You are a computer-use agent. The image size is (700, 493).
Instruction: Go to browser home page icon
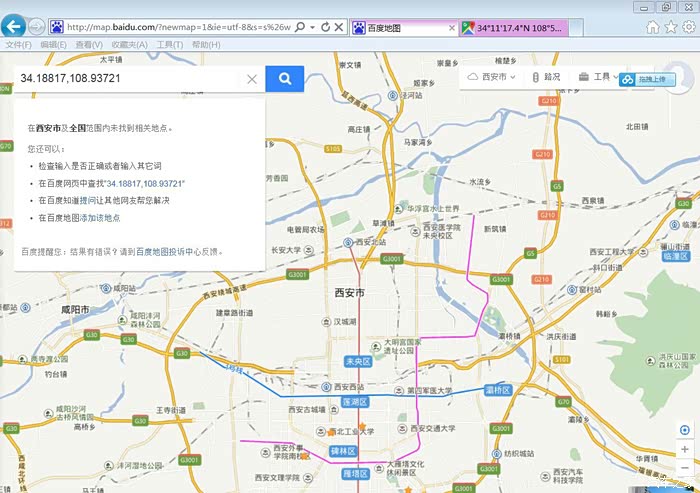click(652, 27)
